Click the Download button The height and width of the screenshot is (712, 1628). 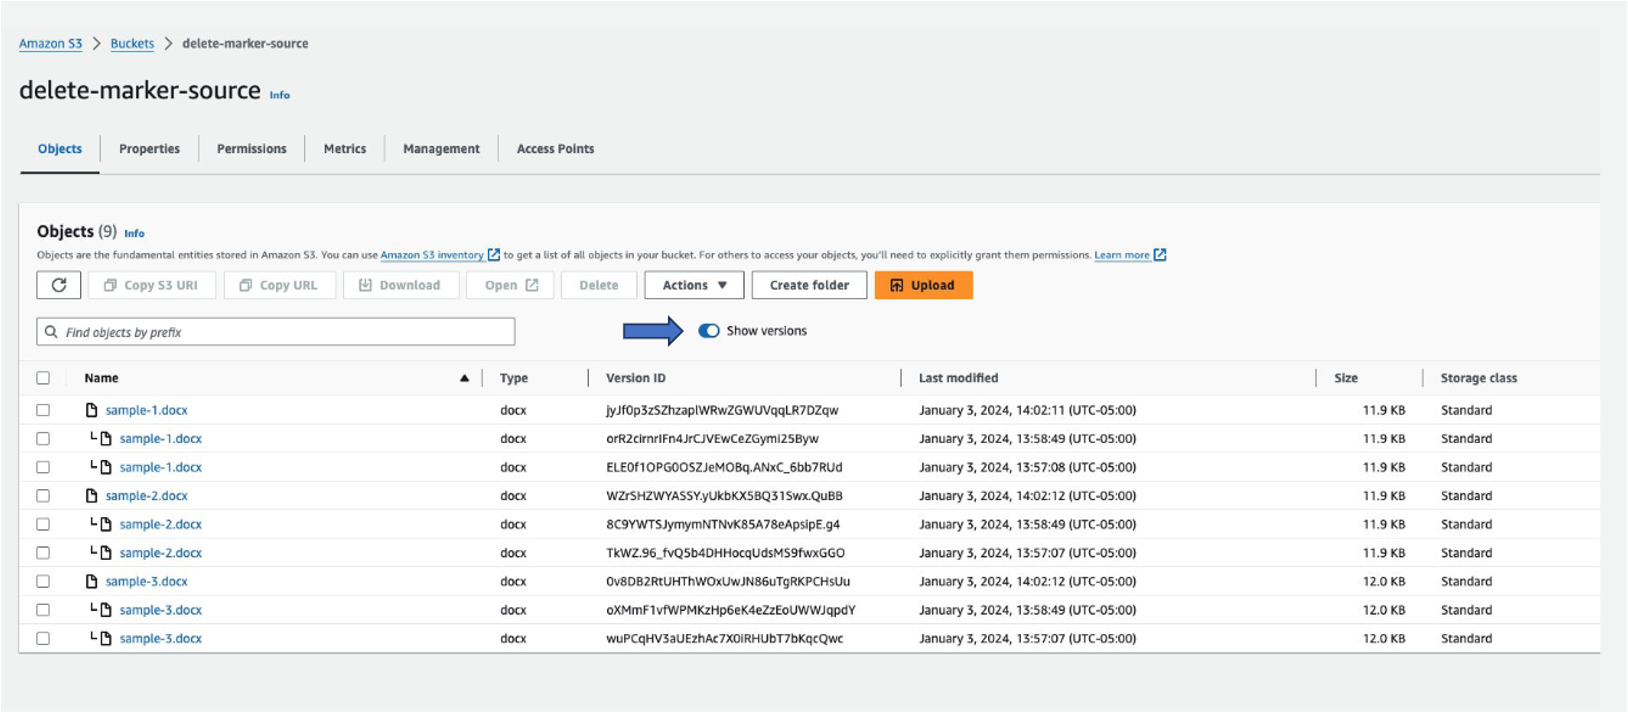pos(400,285)
